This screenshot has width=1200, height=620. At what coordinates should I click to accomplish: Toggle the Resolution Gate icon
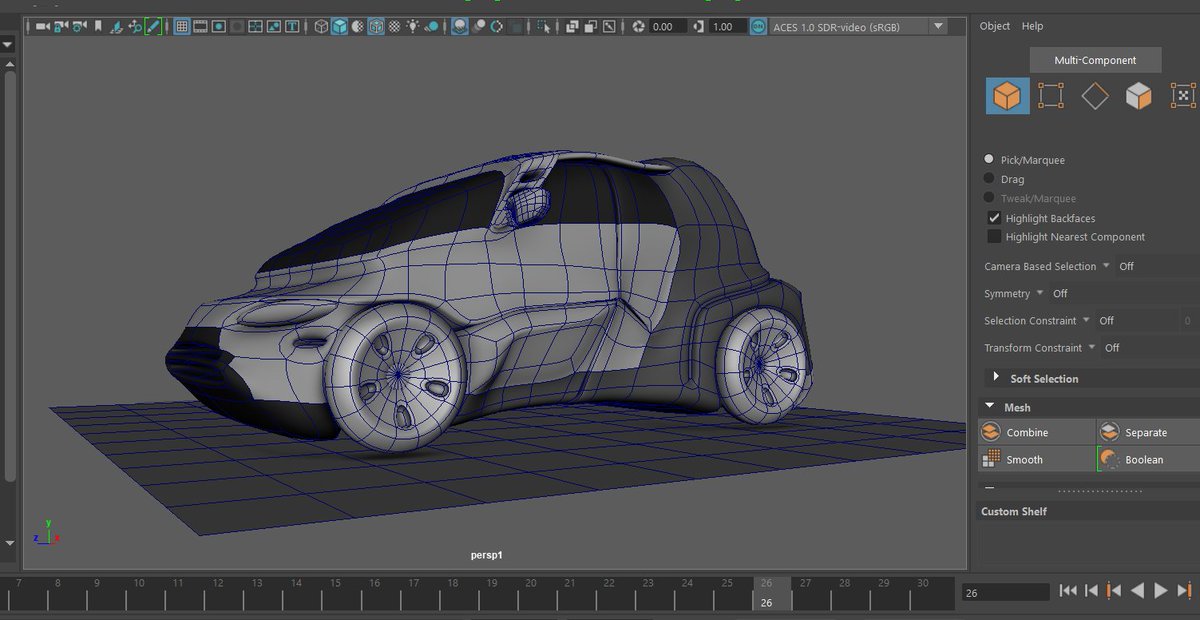219,27
